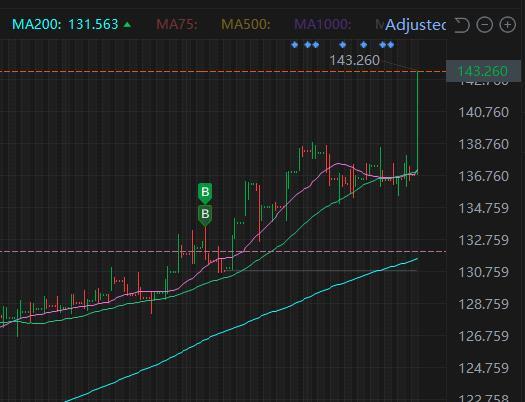The image size is (525, 402).
Task: Click the reset/undo chart view icon
Action: point(462,25)
